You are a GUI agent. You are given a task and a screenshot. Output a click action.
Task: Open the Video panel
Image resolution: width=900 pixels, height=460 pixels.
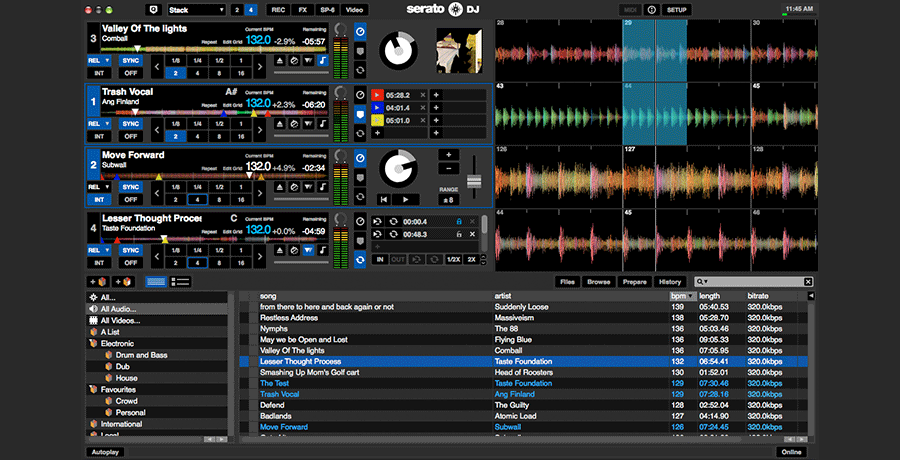coord(355,10)
